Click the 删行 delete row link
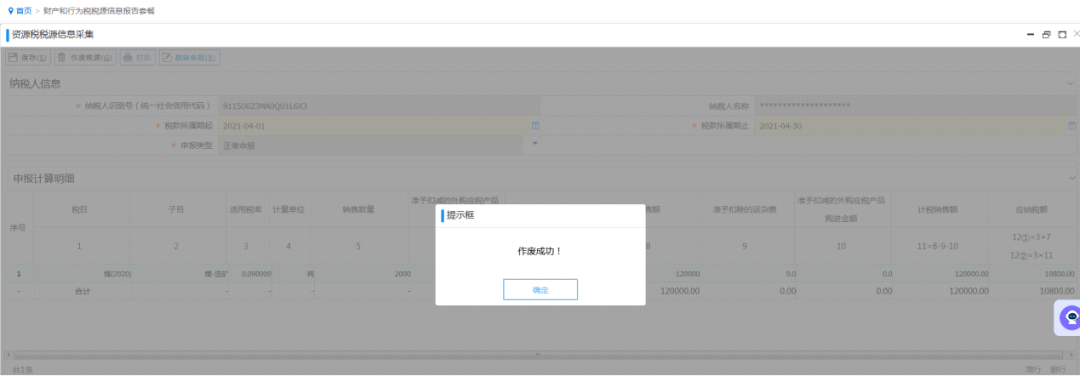The width and height of the screenshot is (1080, 376). [x=1059, y=369]
